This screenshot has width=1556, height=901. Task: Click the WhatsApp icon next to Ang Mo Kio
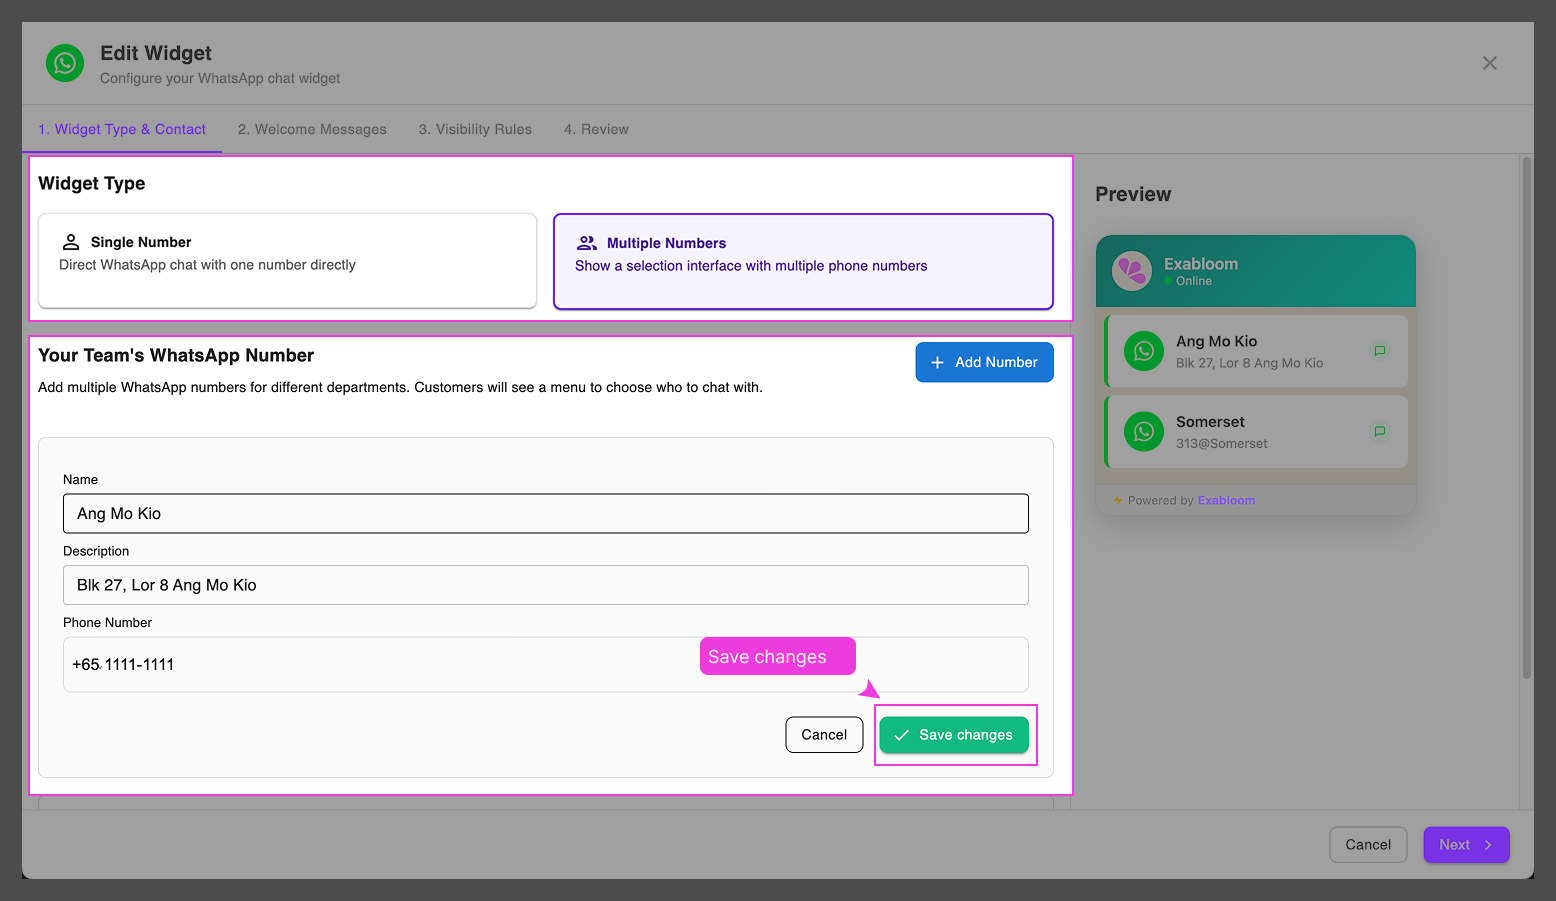[1143, 351]
